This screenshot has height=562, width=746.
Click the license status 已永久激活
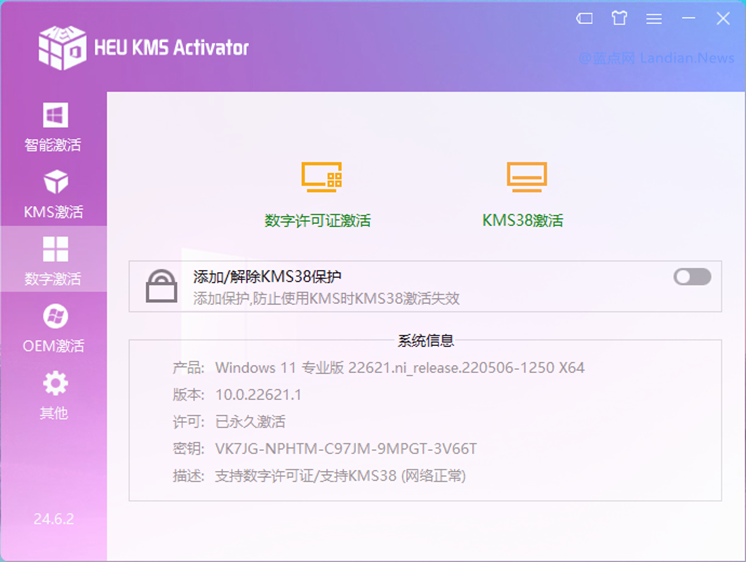(x=250, y=422)
